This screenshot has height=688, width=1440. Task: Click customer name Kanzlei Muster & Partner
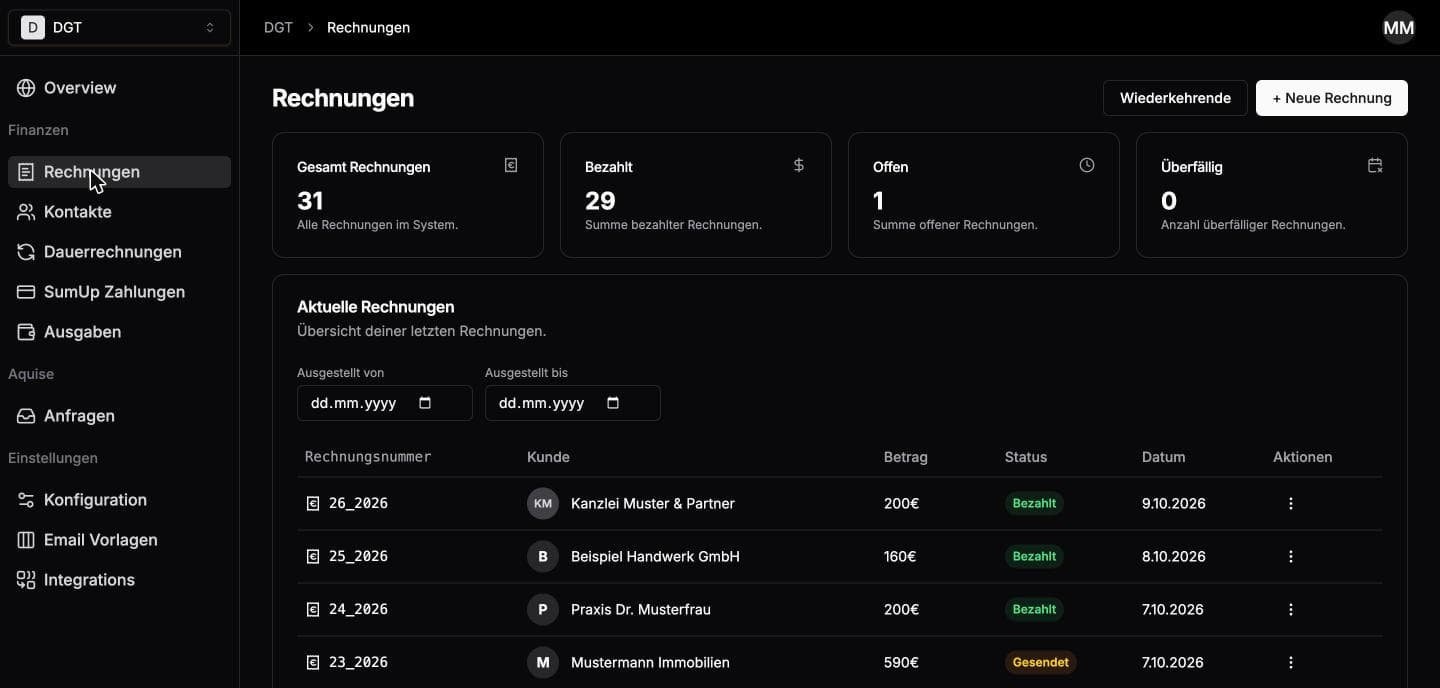[x=653, y=503]
